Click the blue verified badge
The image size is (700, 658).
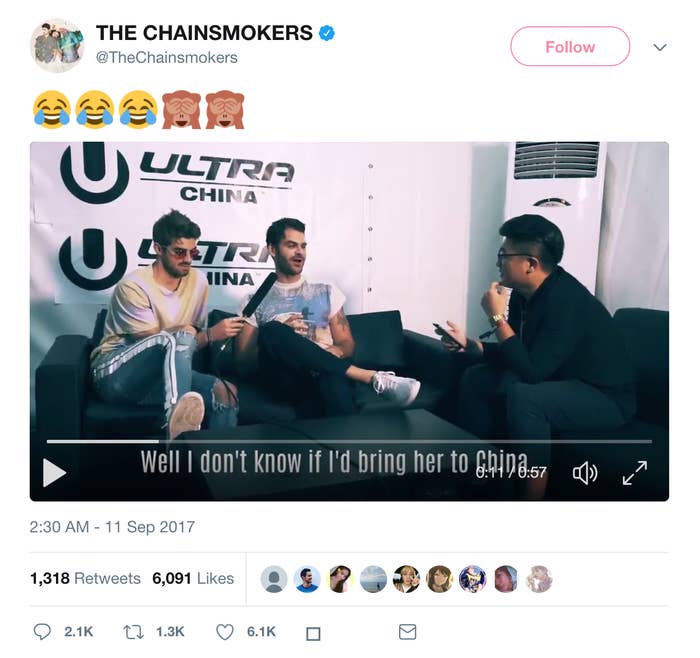tap(327, 33)
